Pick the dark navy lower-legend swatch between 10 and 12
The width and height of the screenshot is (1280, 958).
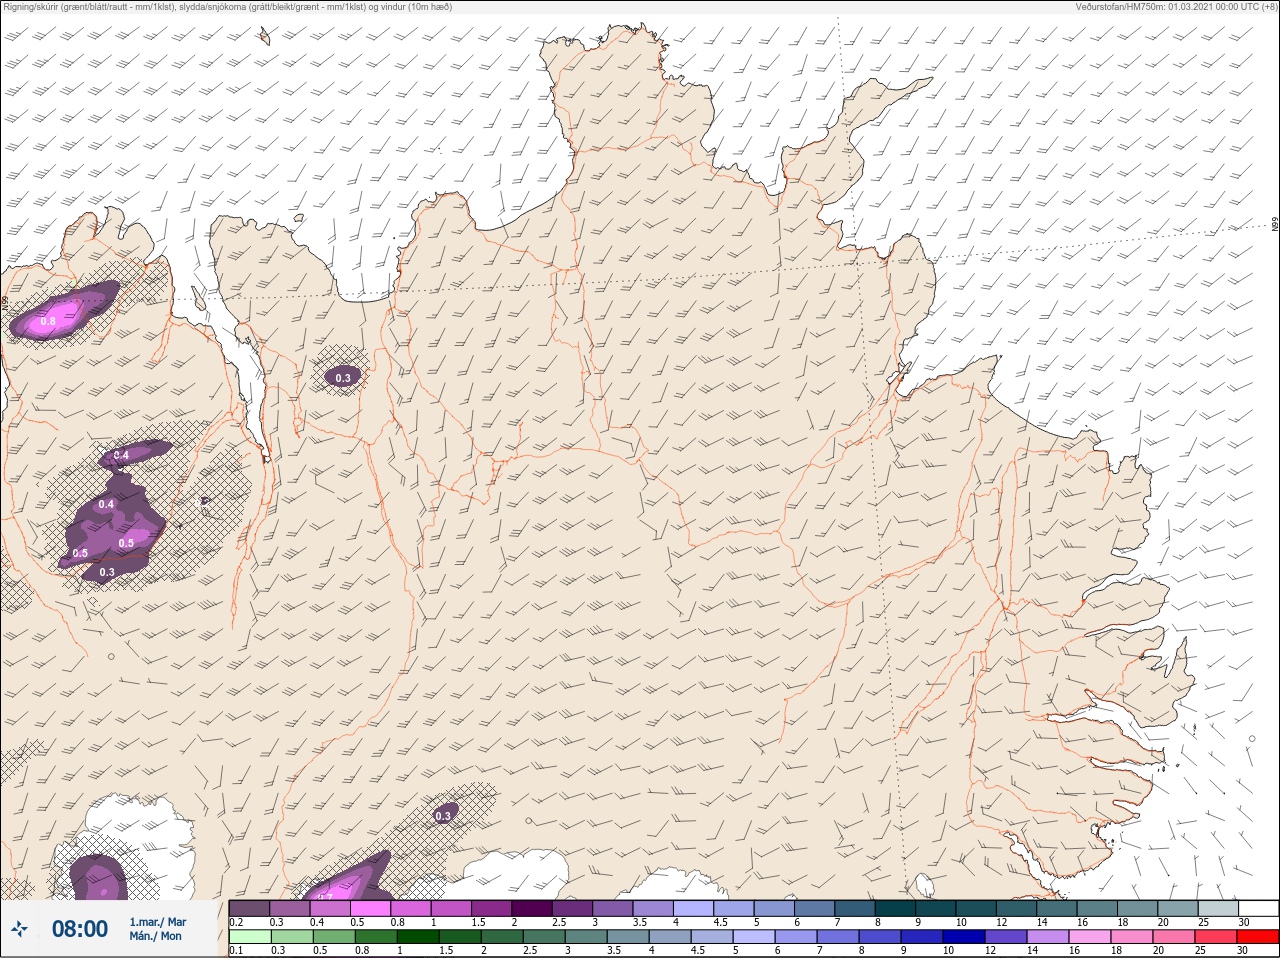click(964, 937)
